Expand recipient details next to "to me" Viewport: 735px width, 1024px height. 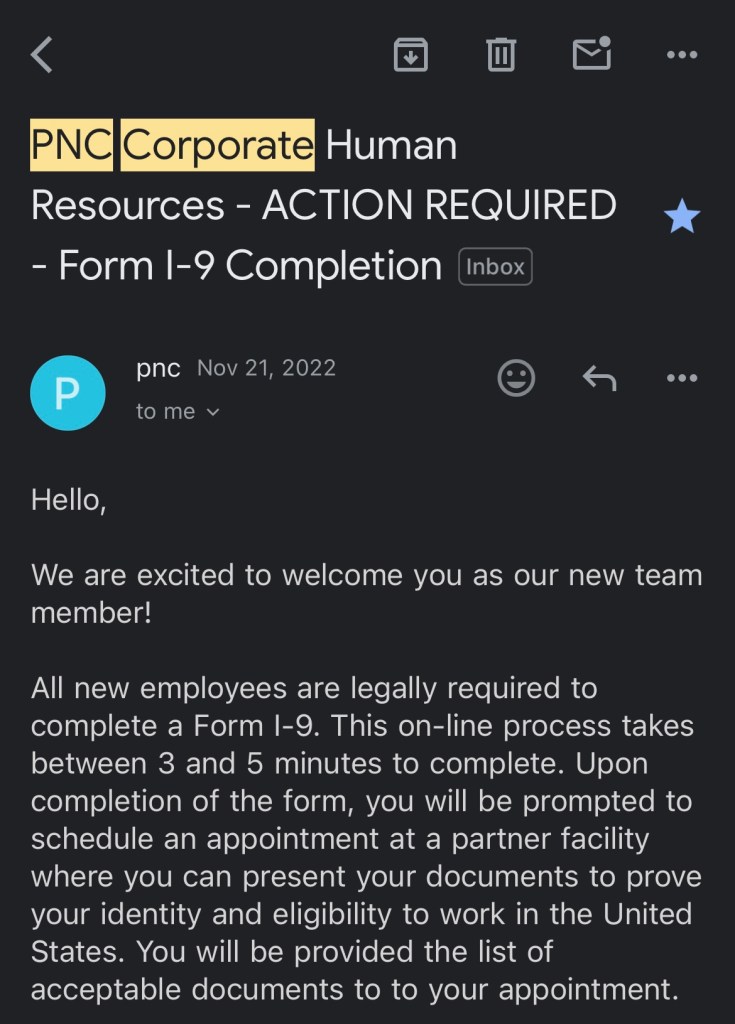[212, 412]
